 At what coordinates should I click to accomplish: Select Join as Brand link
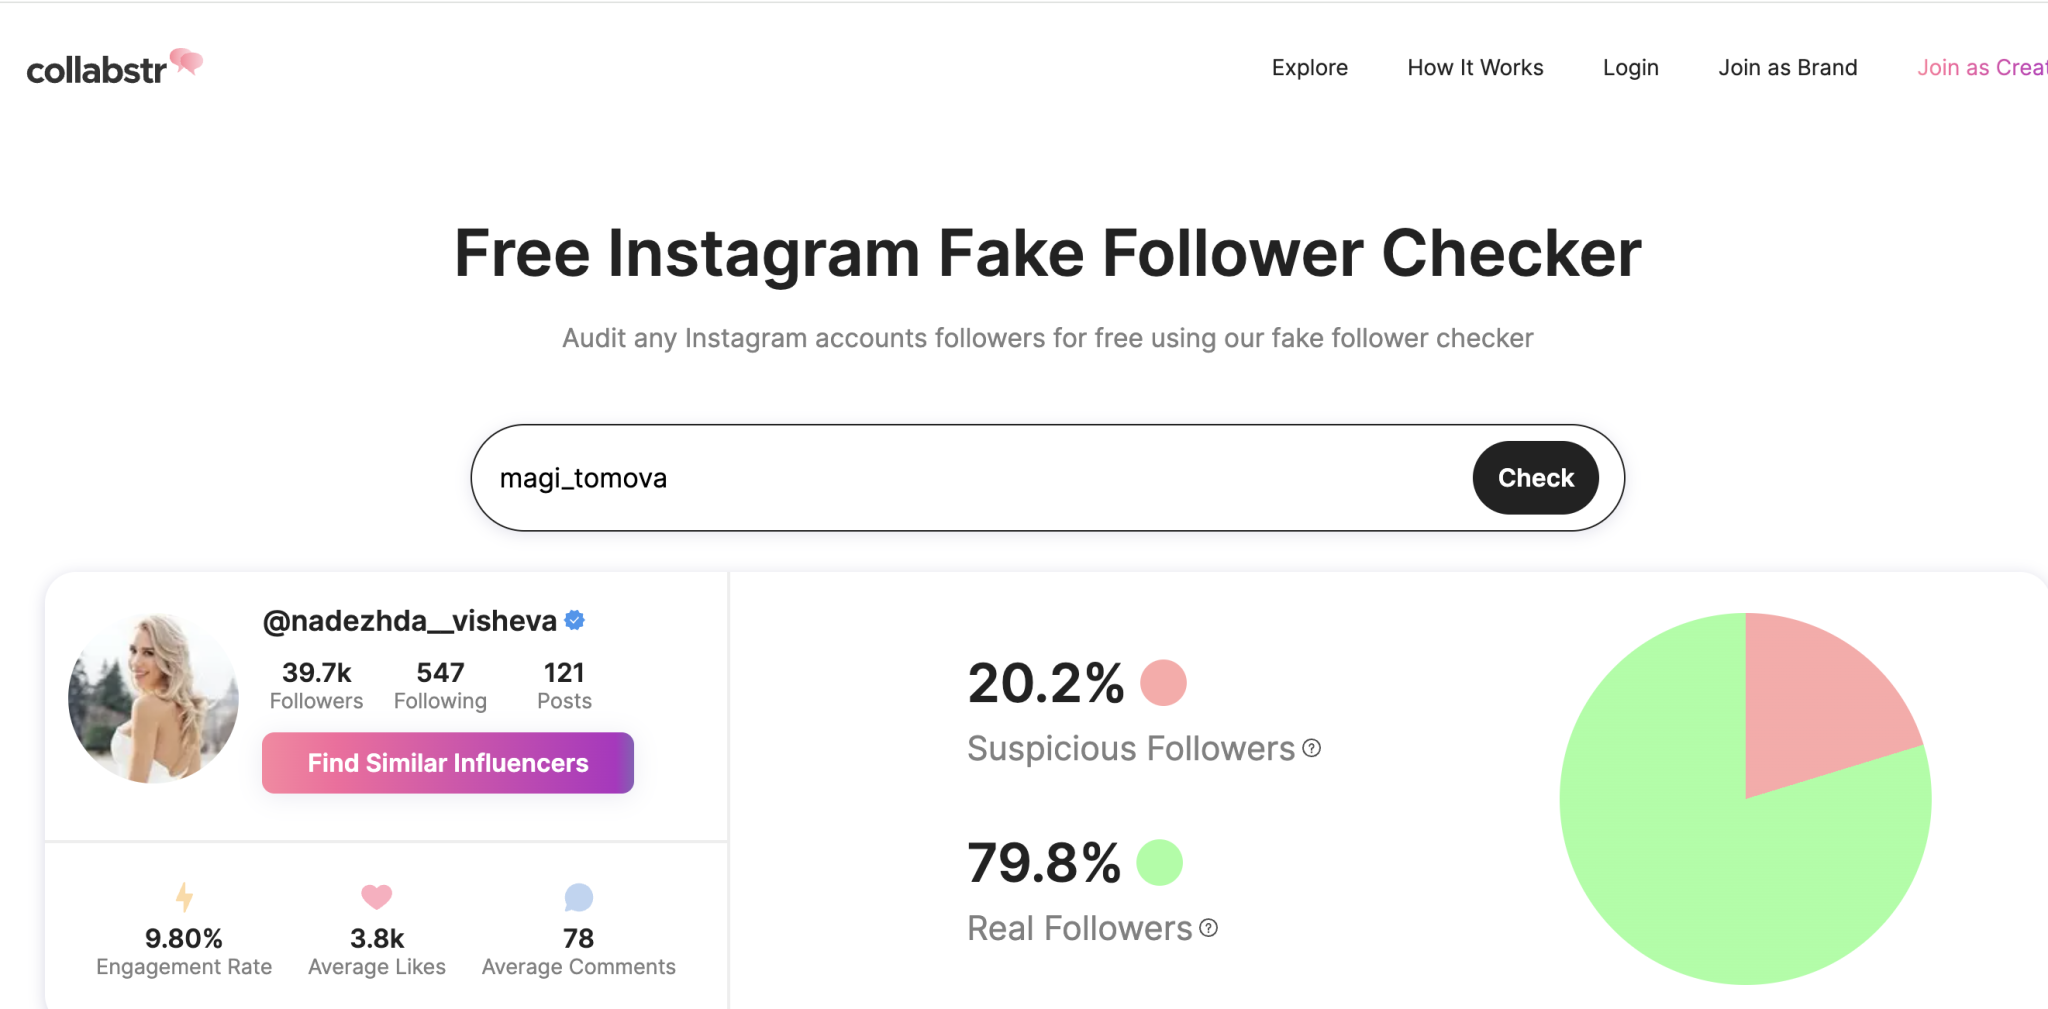tap(1787, 68)
